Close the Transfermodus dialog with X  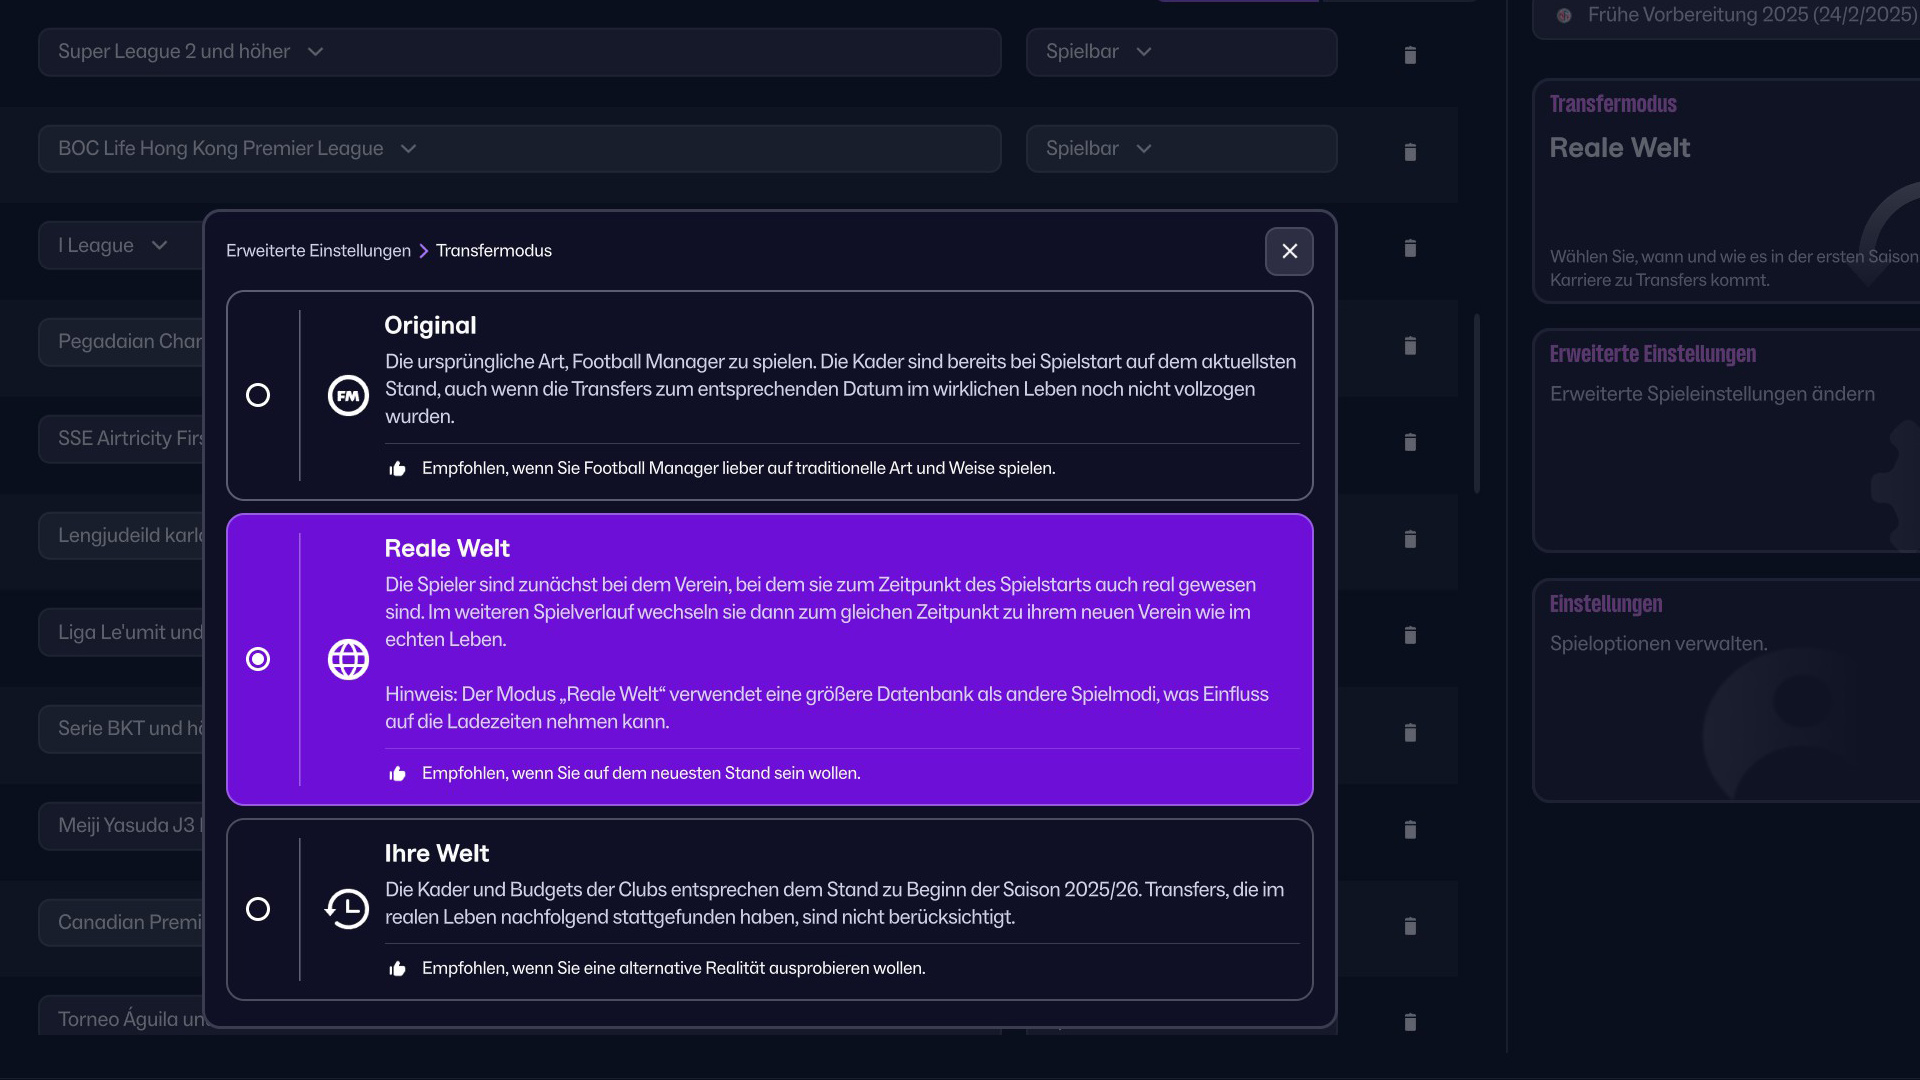click(1289, 251)
